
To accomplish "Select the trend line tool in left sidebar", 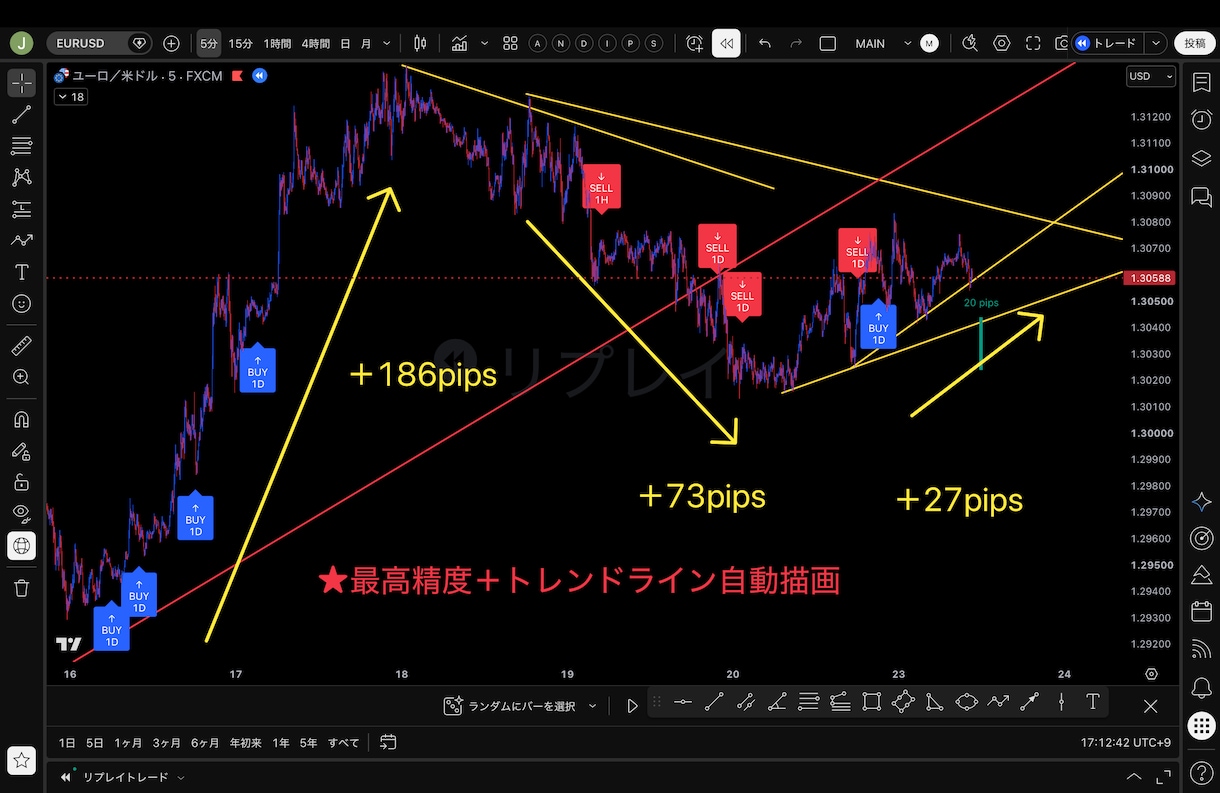I will click(x=21, y=115).
